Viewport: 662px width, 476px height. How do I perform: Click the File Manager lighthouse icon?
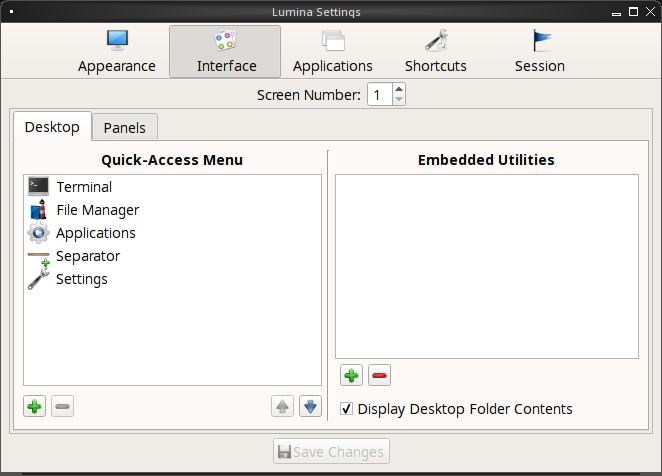click(x=38, y=209)
